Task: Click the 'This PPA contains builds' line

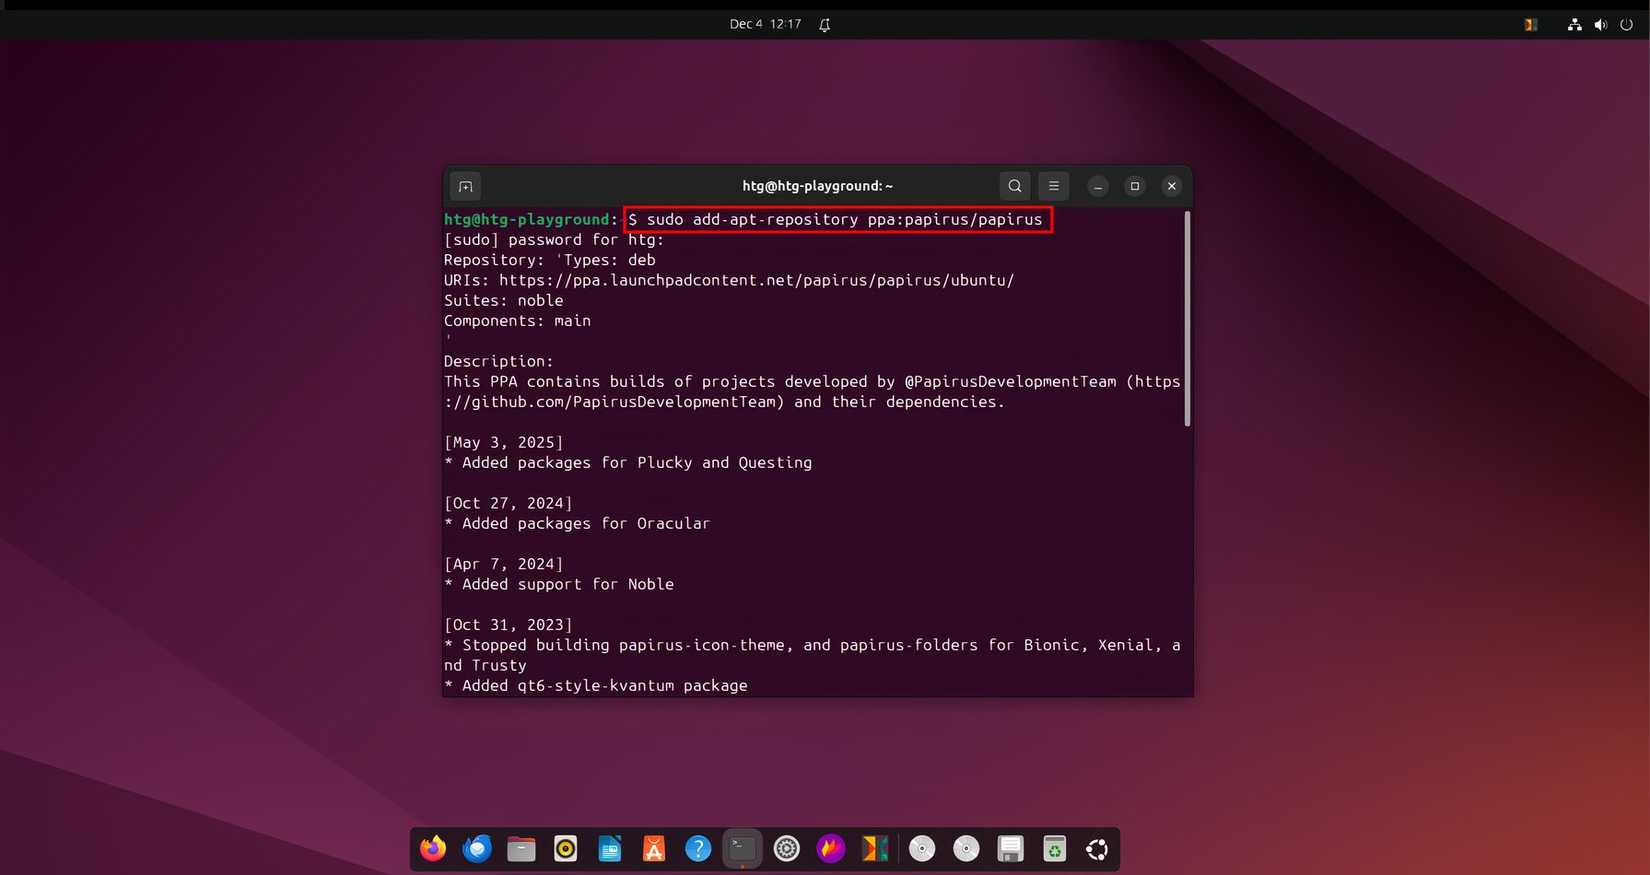Action: tap(812, 381)
